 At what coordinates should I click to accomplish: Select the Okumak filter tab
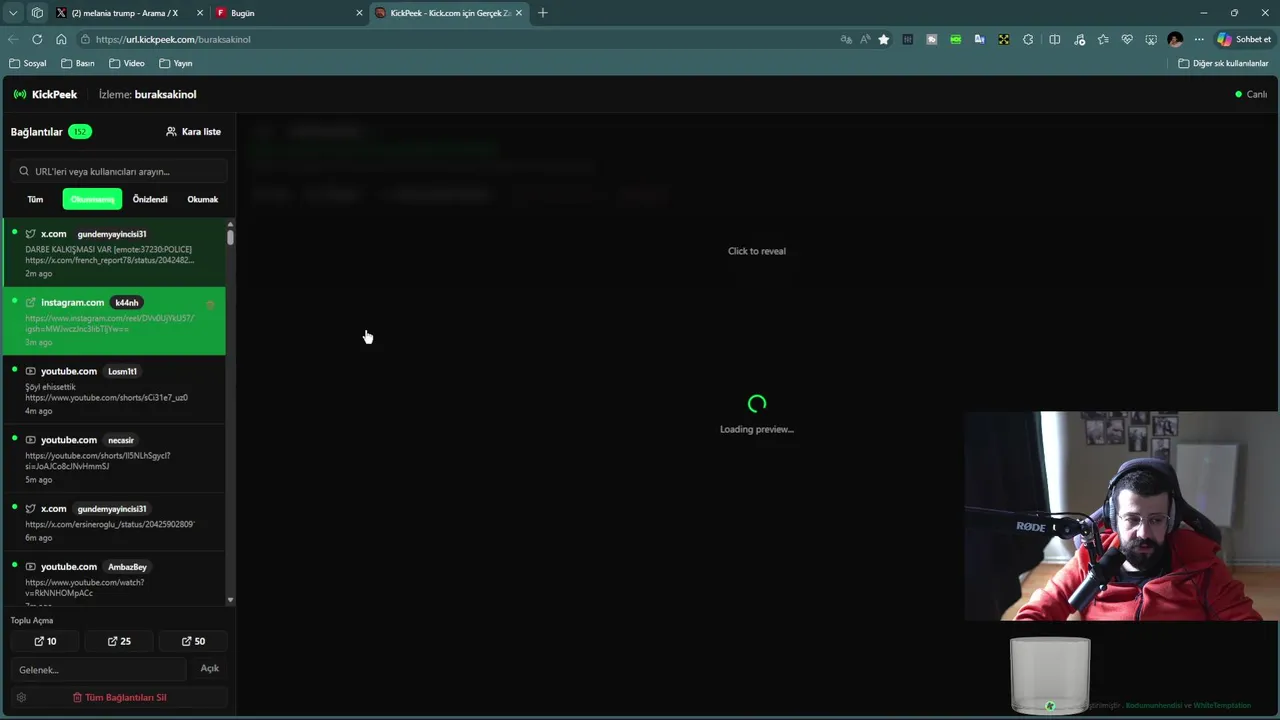(202, 199)
